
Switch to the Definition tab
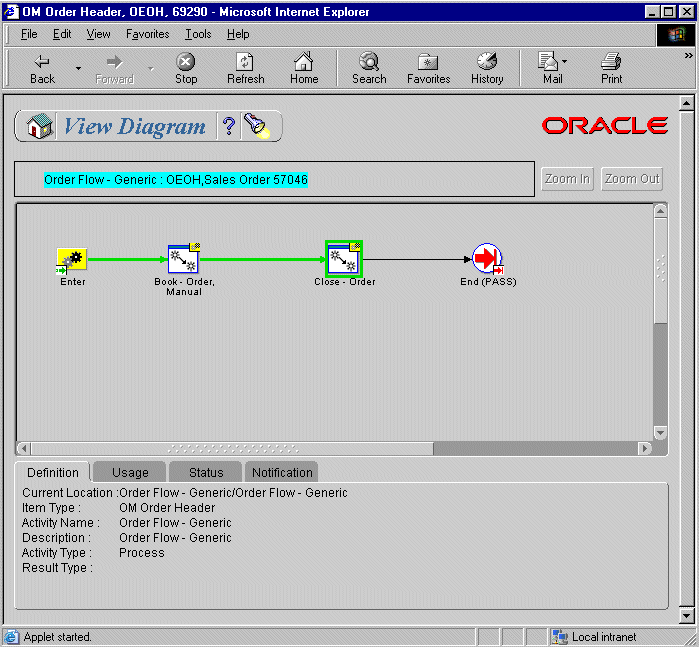click(53, 472)
